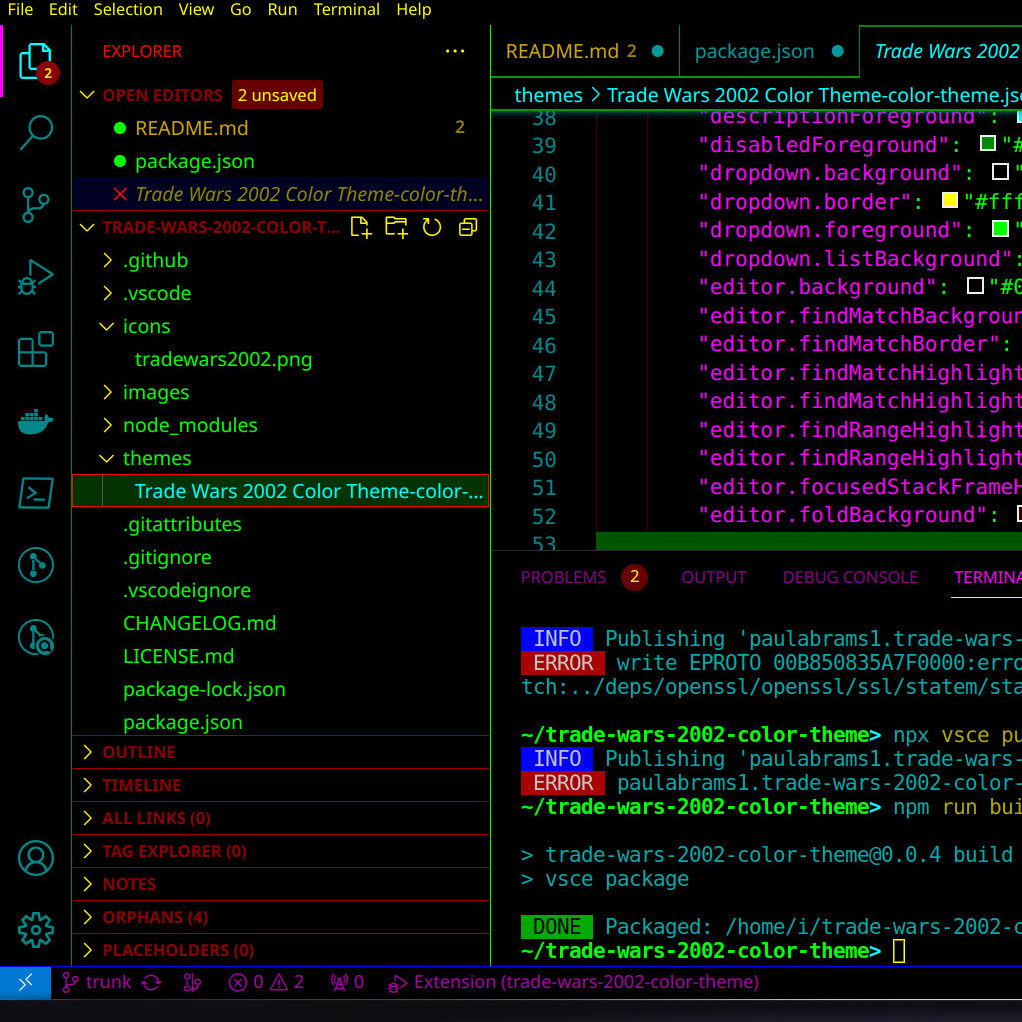This screenshot has height=1022, width=1022.
Task: Open the Manage gear icon
Action: point(35,930)
